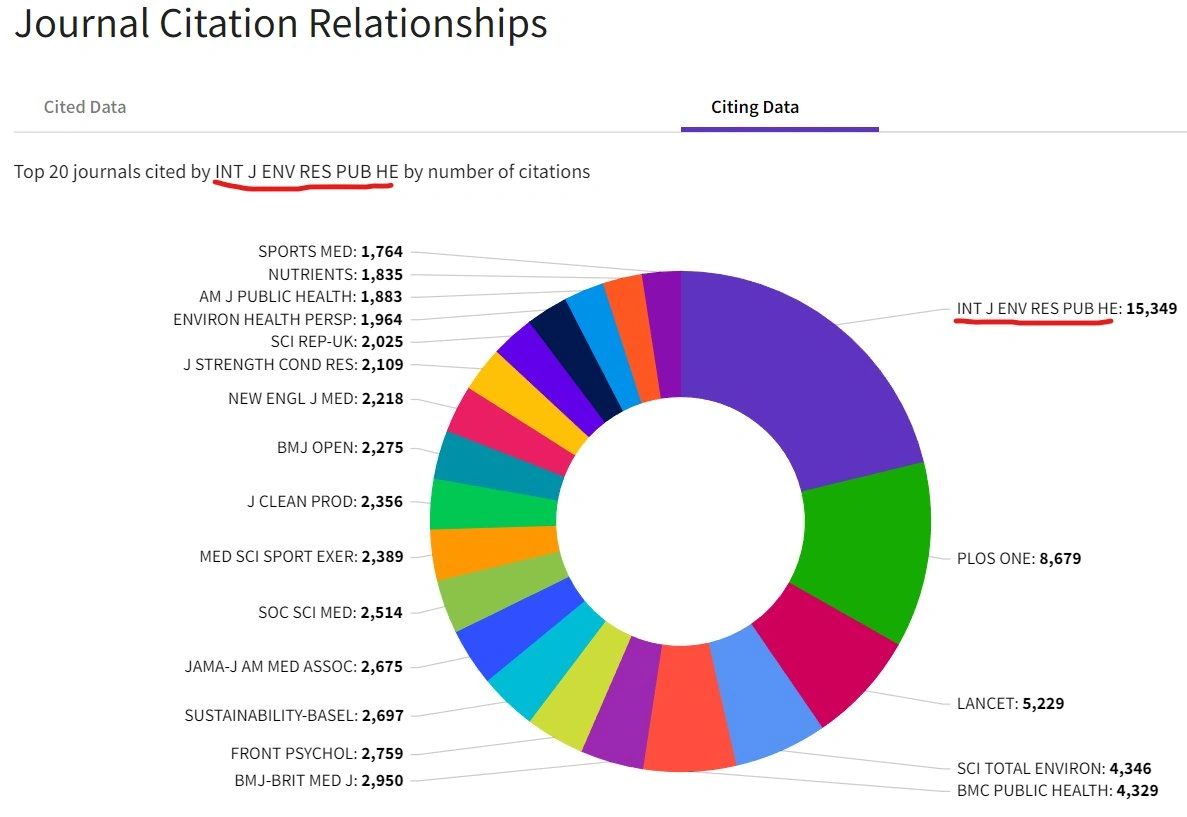
Task: Click the PLOS ONE: 8,679 label
Action: (x=1018, y=559)
